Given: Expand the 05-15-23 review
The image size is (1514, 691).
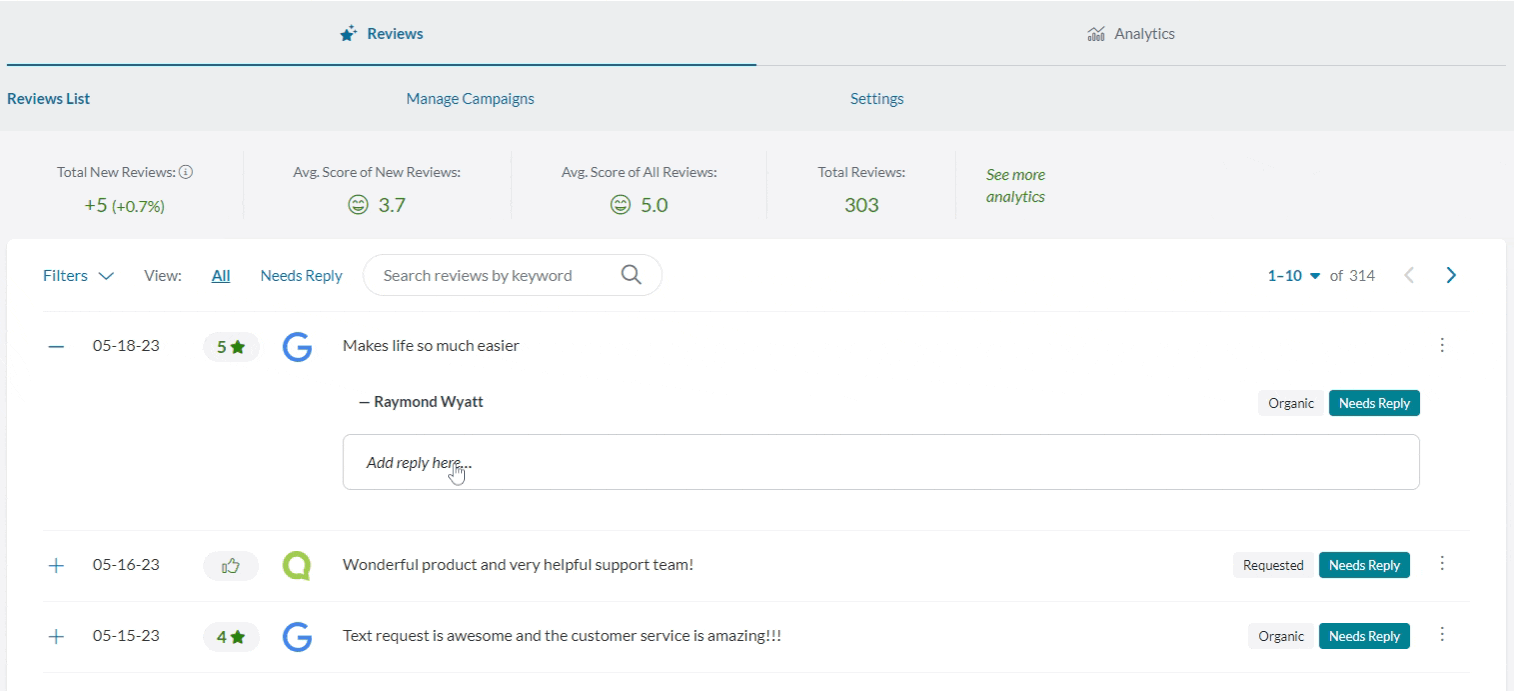Looking at the screenshot, I should pos(56,636).
